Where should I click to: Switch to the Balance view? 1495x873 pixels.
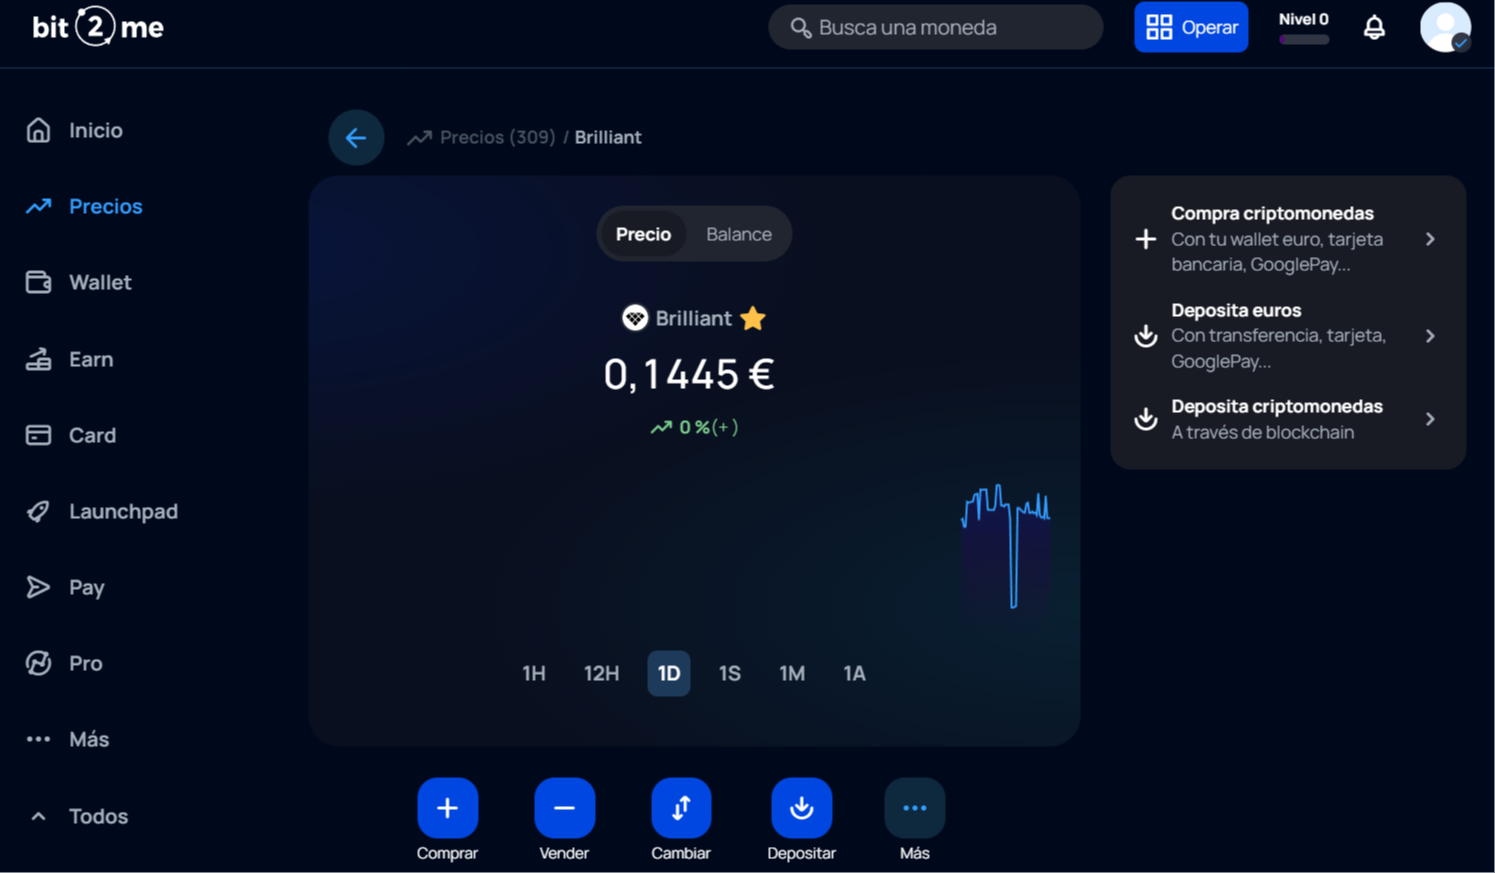[x=739, y=234]
